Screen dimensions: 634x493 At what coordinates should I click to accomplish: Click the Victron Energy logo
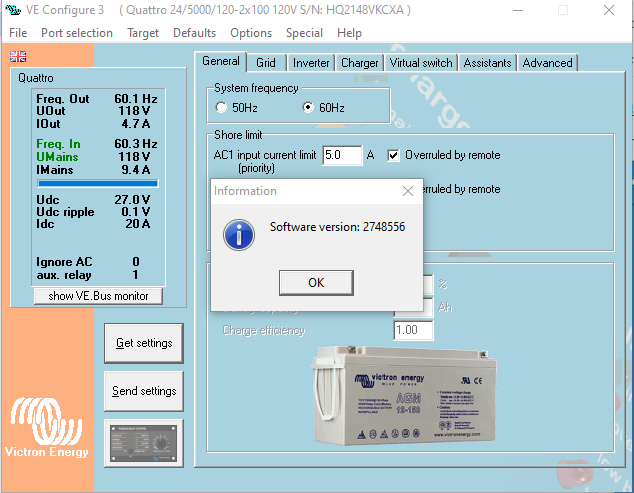pyautogui.click(x=46, y=428)
